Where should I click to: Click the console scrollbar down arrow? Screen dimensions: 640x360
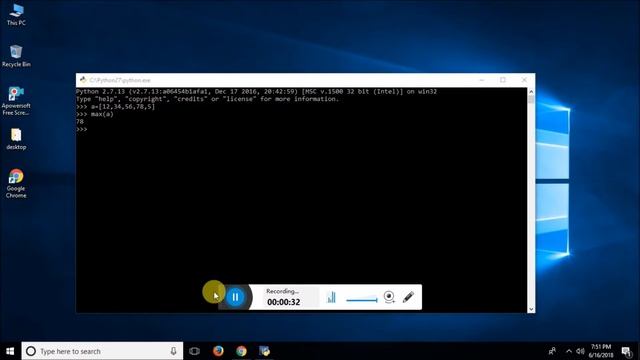coord(531,309)
